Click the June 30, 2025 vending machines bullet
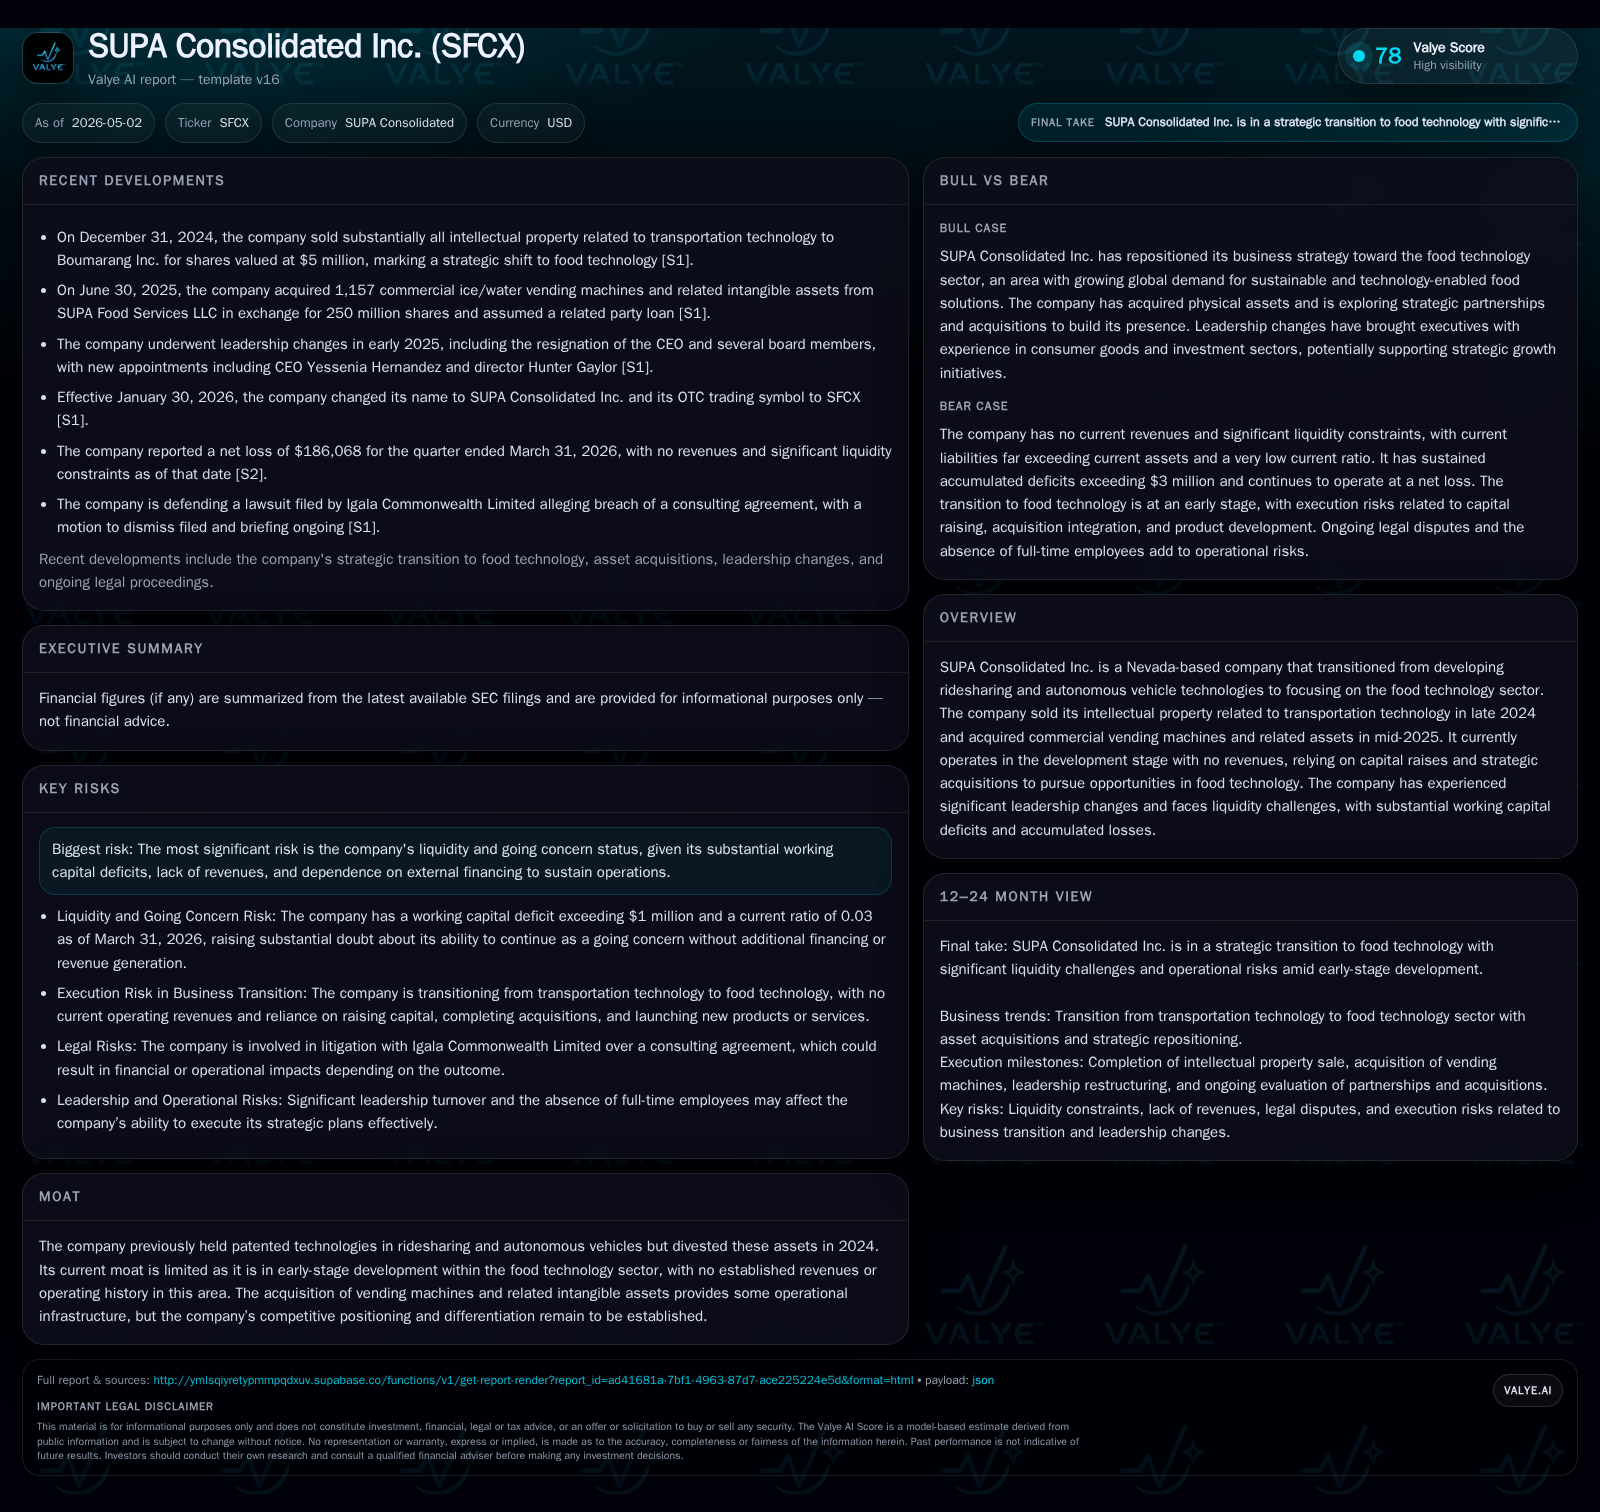1600x1512 pixels. [x=465, y=302]
